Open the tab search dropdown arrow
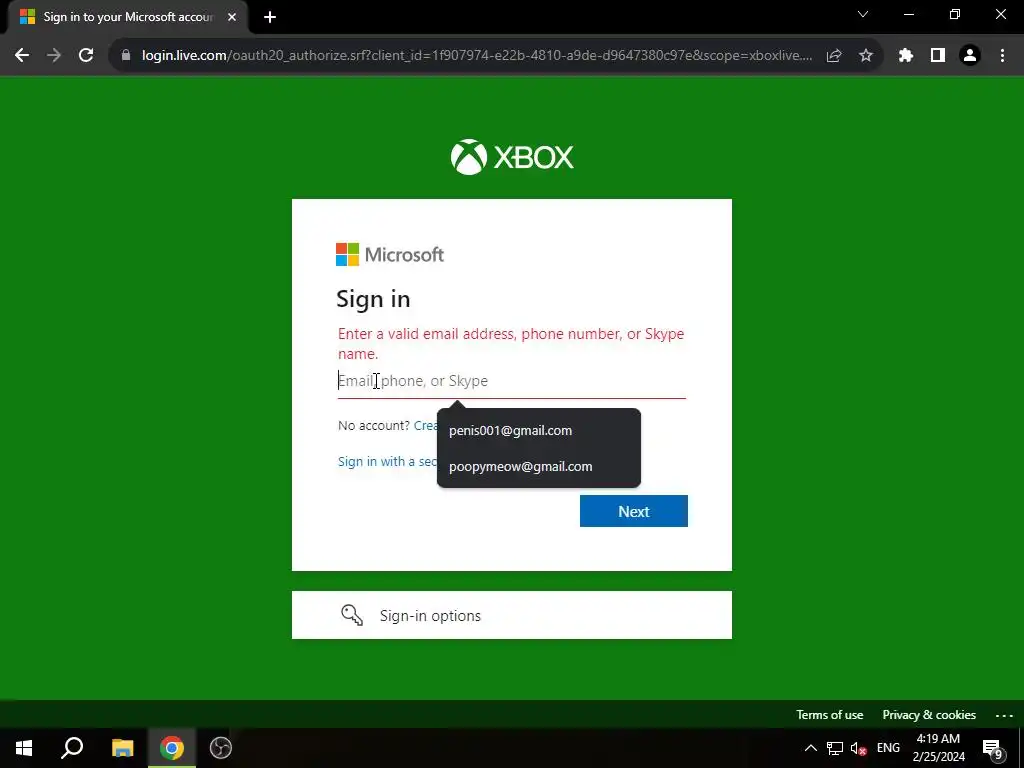The width and height of the screenshot is (1024, 768). 863,14
